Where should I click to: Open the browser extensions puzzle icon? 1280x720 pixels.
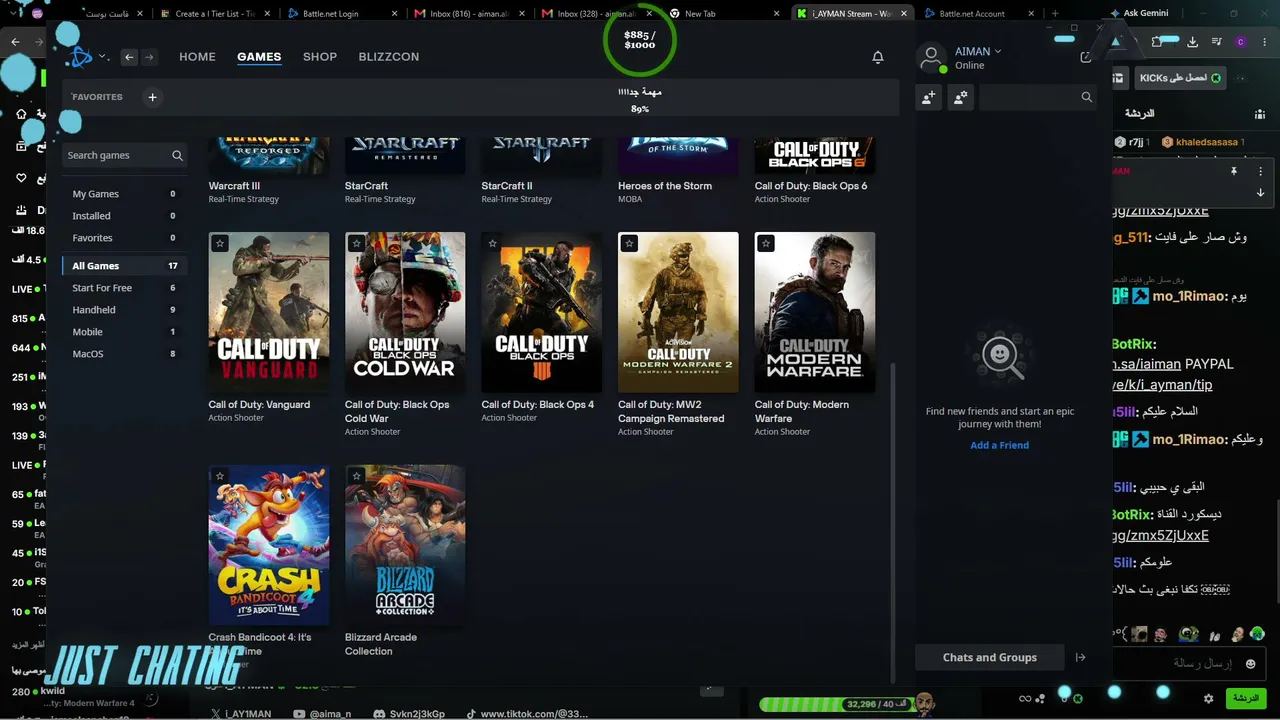click(1158, 42)
